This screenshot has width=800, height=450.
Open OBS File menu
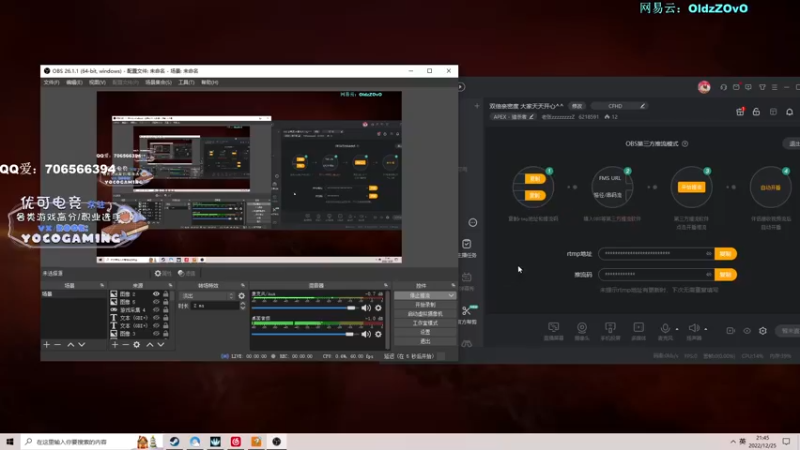tap(51, 82)
